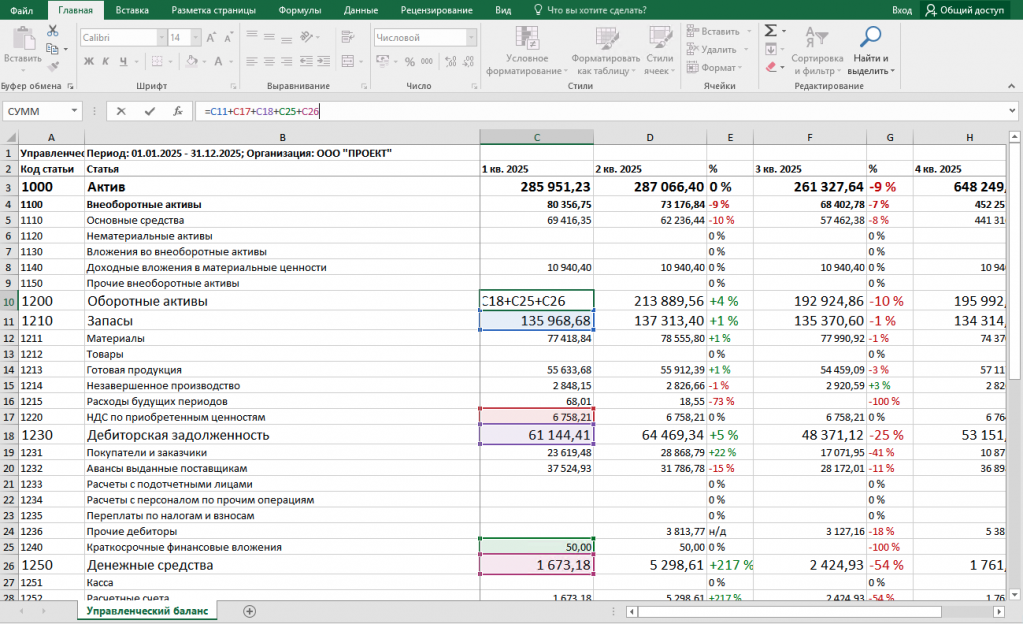Click the Align Left icon
This screenshot has height=624, width=1023.
[x=252, y=61]
